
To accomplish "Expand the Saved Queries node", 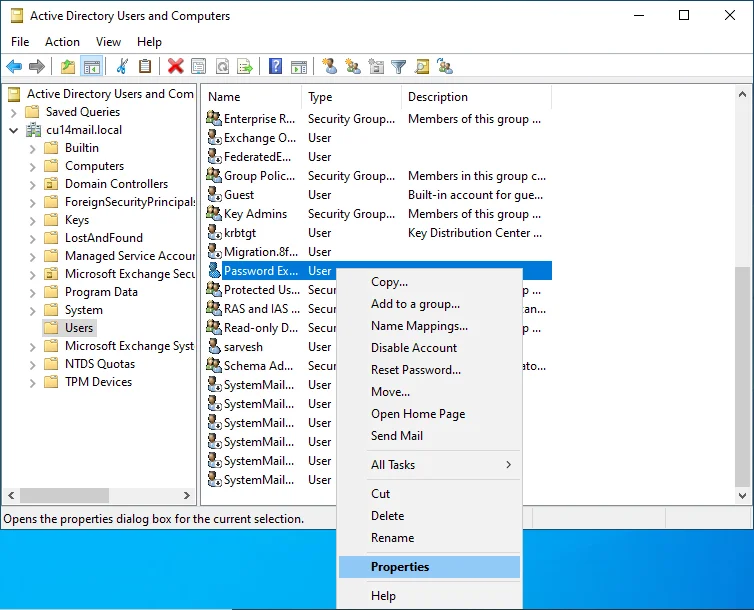I will click(14, 113).
